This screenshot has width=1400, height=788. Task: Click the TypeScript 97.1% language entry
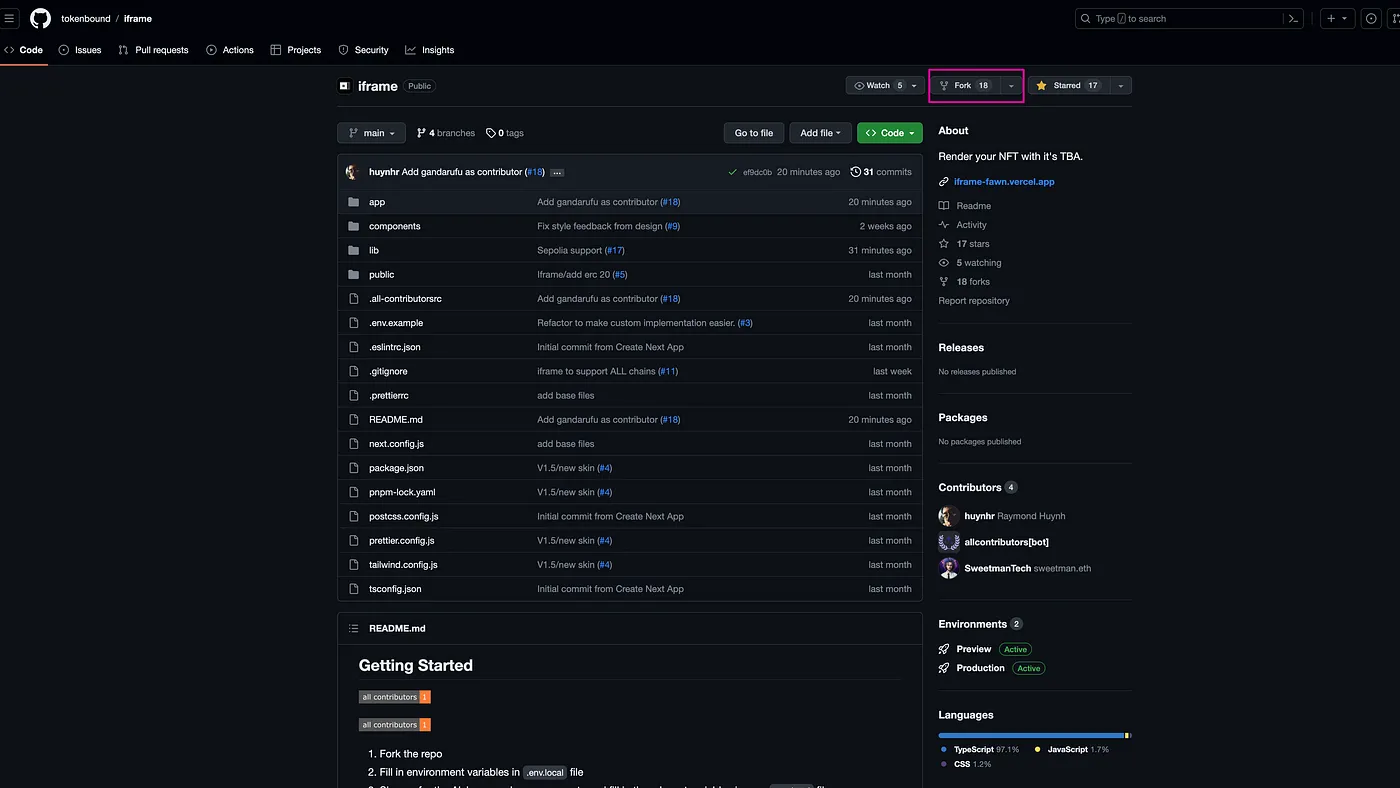(x=980, y=749)
